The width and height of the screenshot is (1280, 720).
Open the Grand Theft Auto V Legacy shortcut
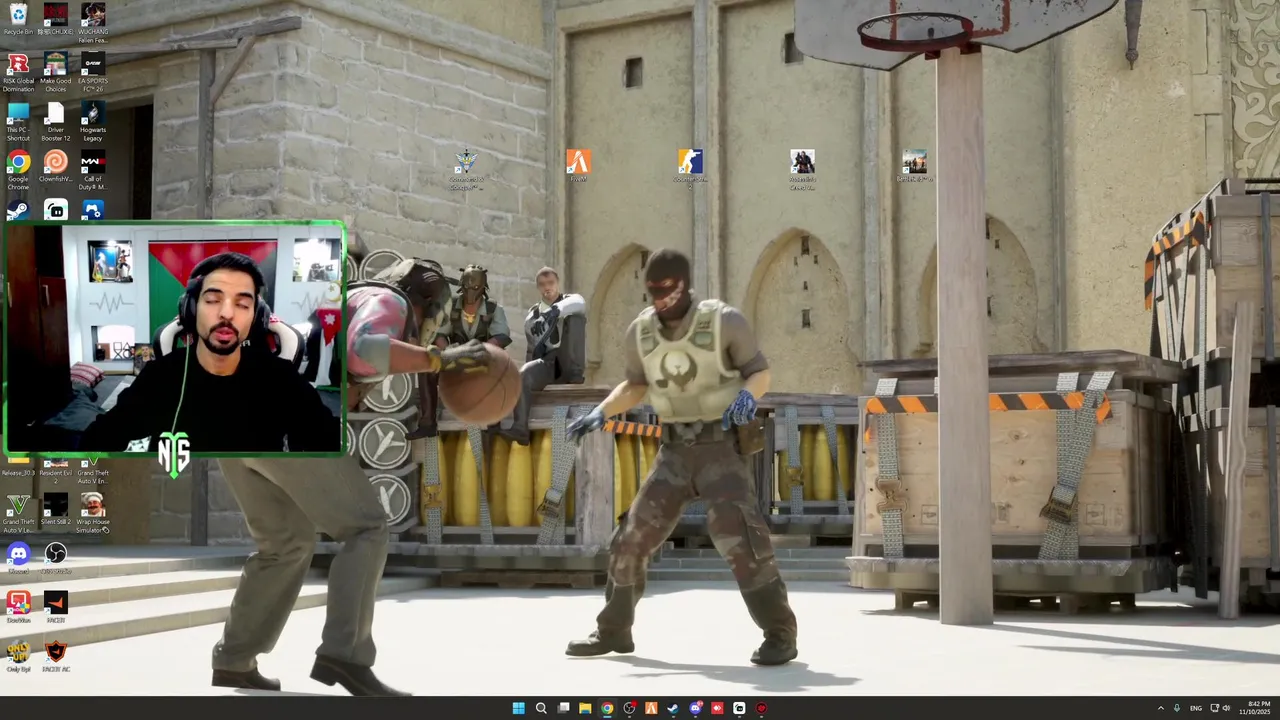point(18,512)
